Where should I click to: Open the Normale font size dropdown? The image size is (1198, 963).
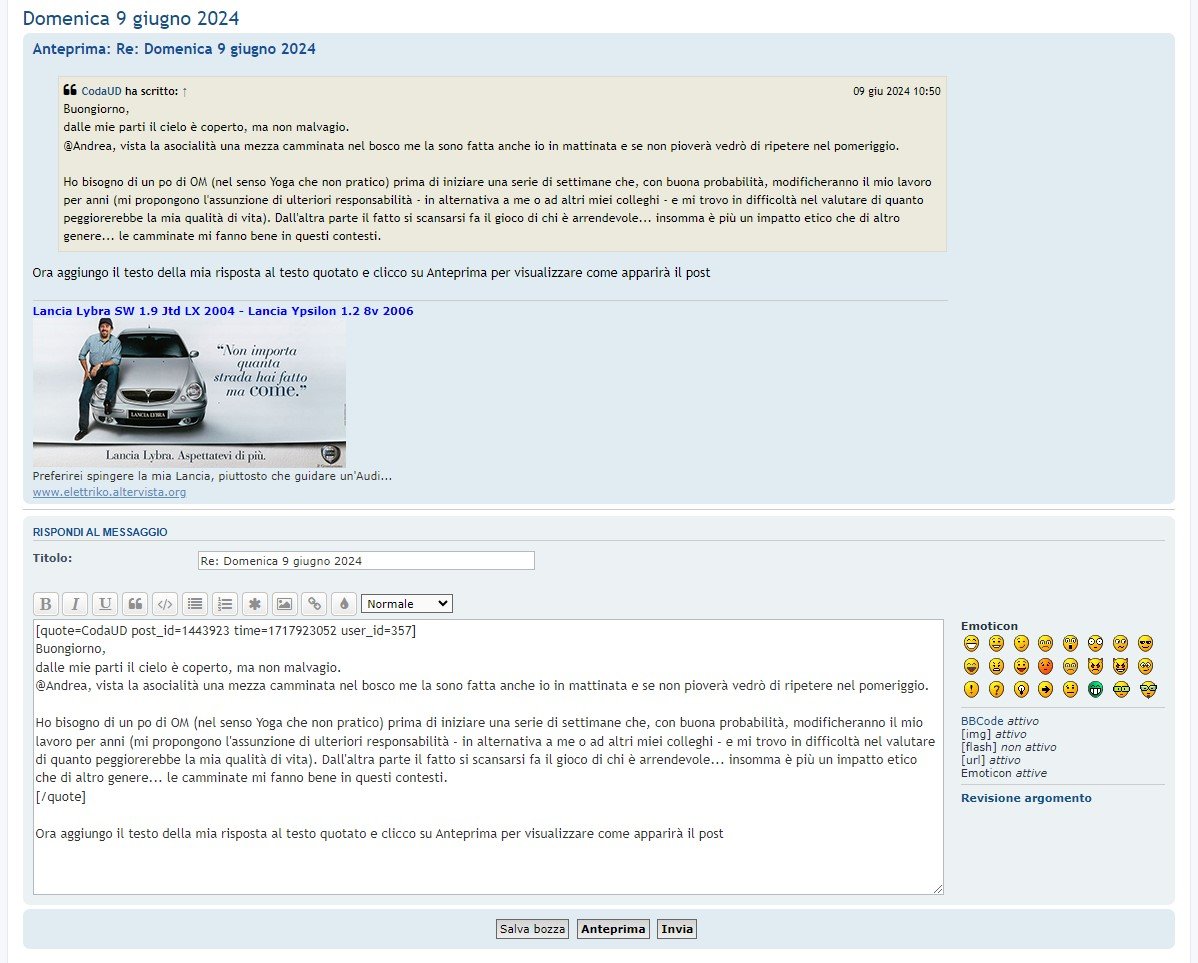tap(406, 604)
